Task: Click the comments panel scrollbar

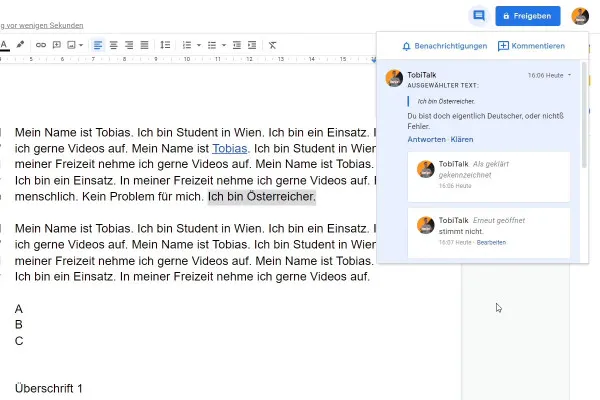Action: pyautogui.click(x=584, y=115)
